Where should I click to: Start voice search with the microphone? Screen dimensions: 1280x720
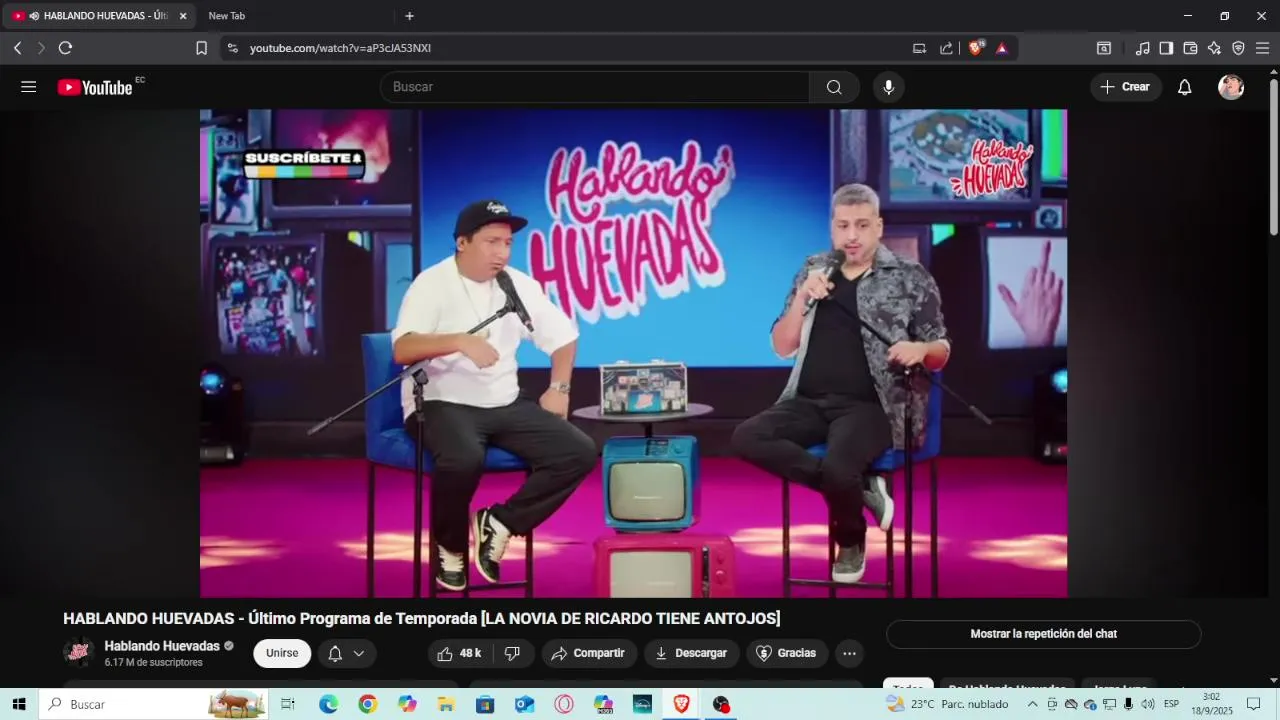pyautogui.click(x=888, y=87)
